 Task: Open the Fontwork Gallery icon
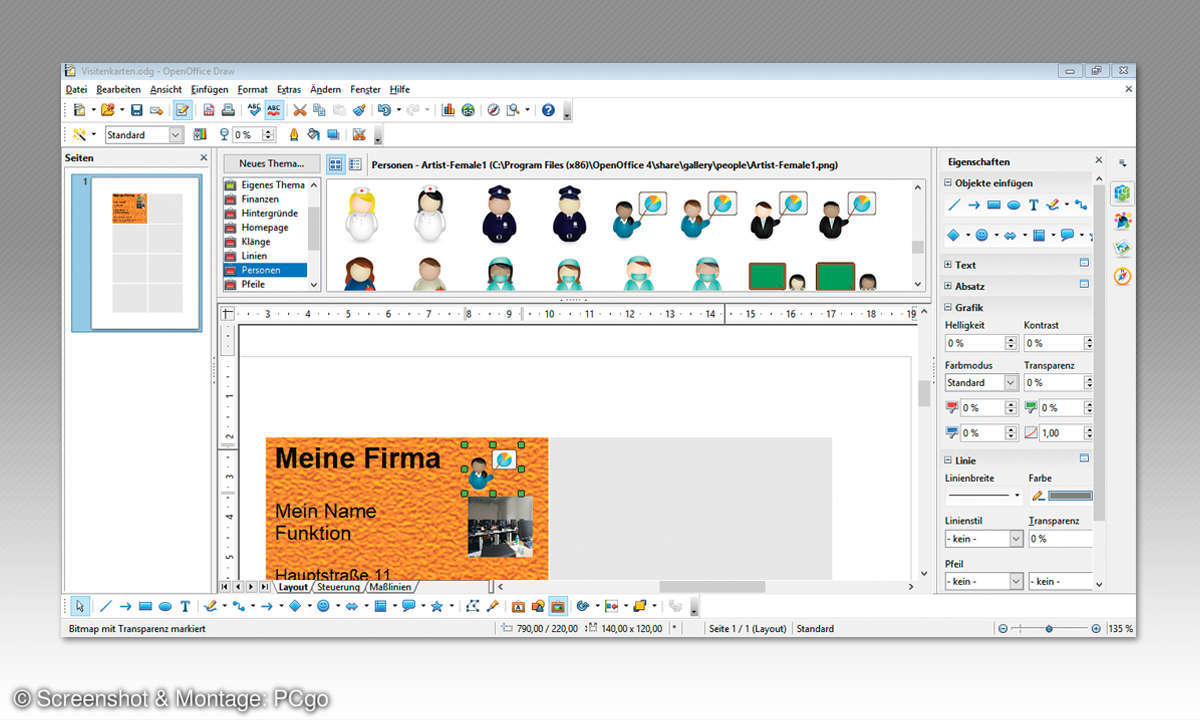[518, 606]
